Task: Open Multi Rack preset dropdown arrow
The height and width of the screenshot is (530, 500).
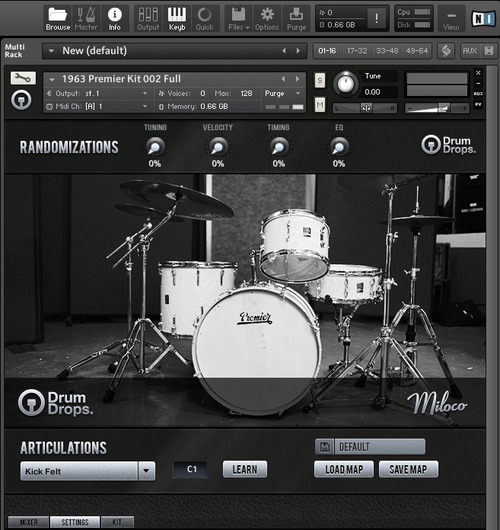Action: coord(51,51)
